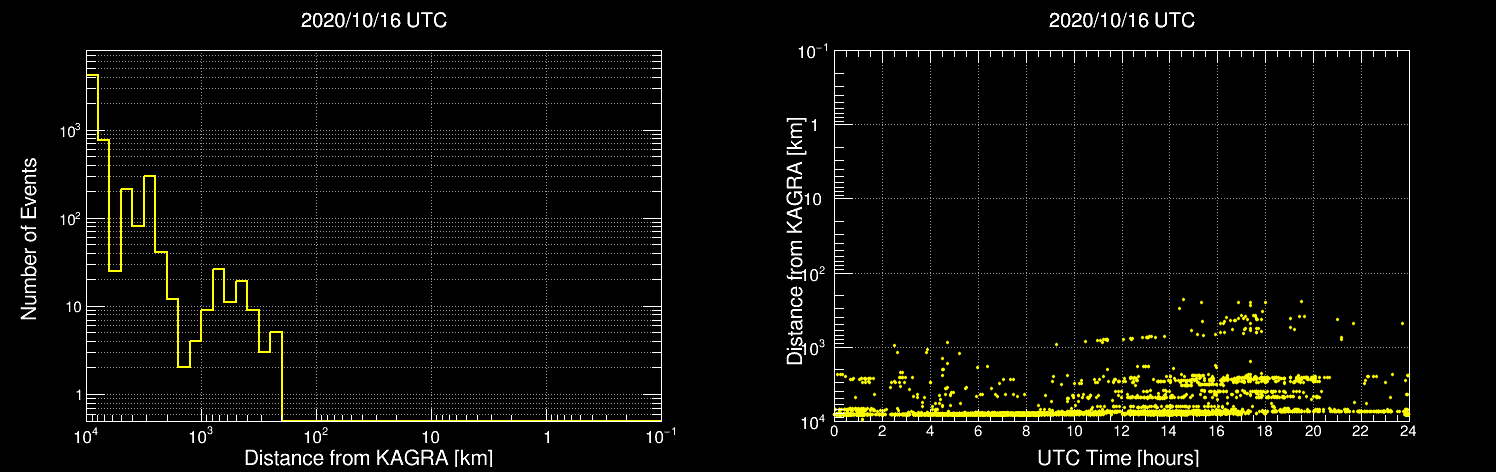The image size is (1496, 472).
Task: Click the 10^2 tick label on the histogram y-axis
Action: click(x=68, y=218)
